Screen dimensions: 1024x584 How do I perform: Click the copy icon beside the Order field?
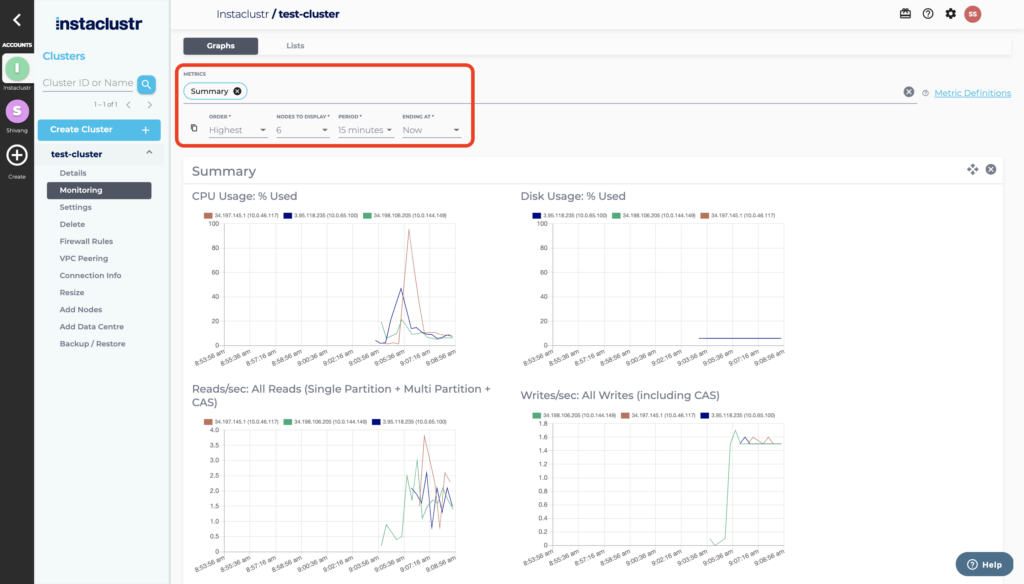(194, 129)
